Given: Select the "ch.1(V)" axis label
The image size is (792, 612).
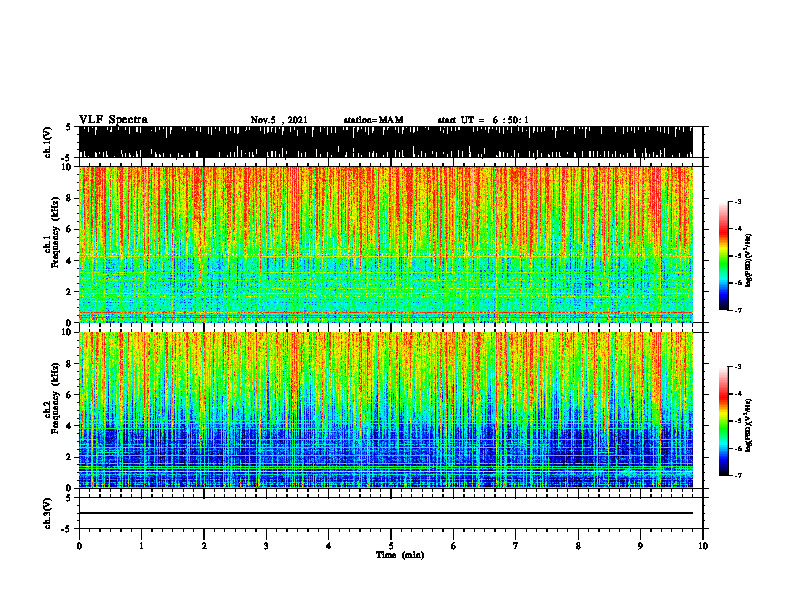Looking at the screenshot, I should (47, 143).
